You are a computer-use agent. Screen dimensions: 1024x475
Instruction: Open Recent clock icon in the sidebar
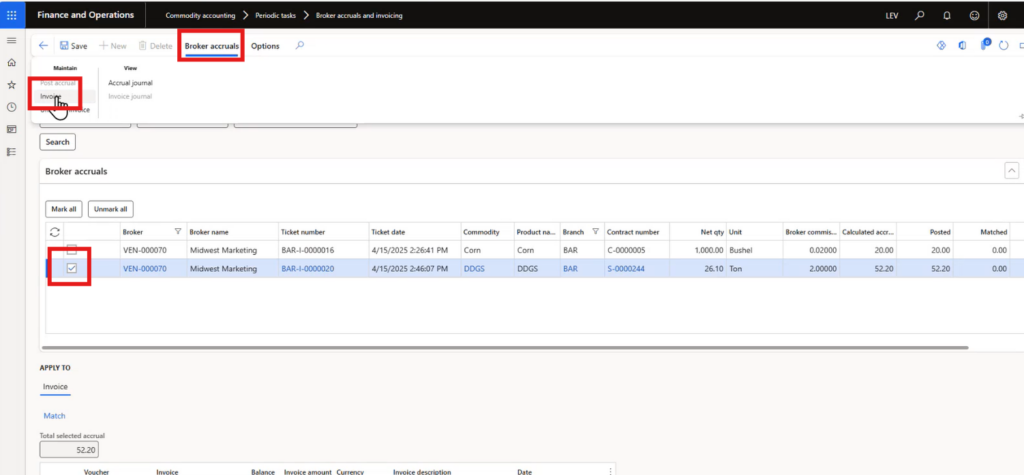tap(11, 107)
